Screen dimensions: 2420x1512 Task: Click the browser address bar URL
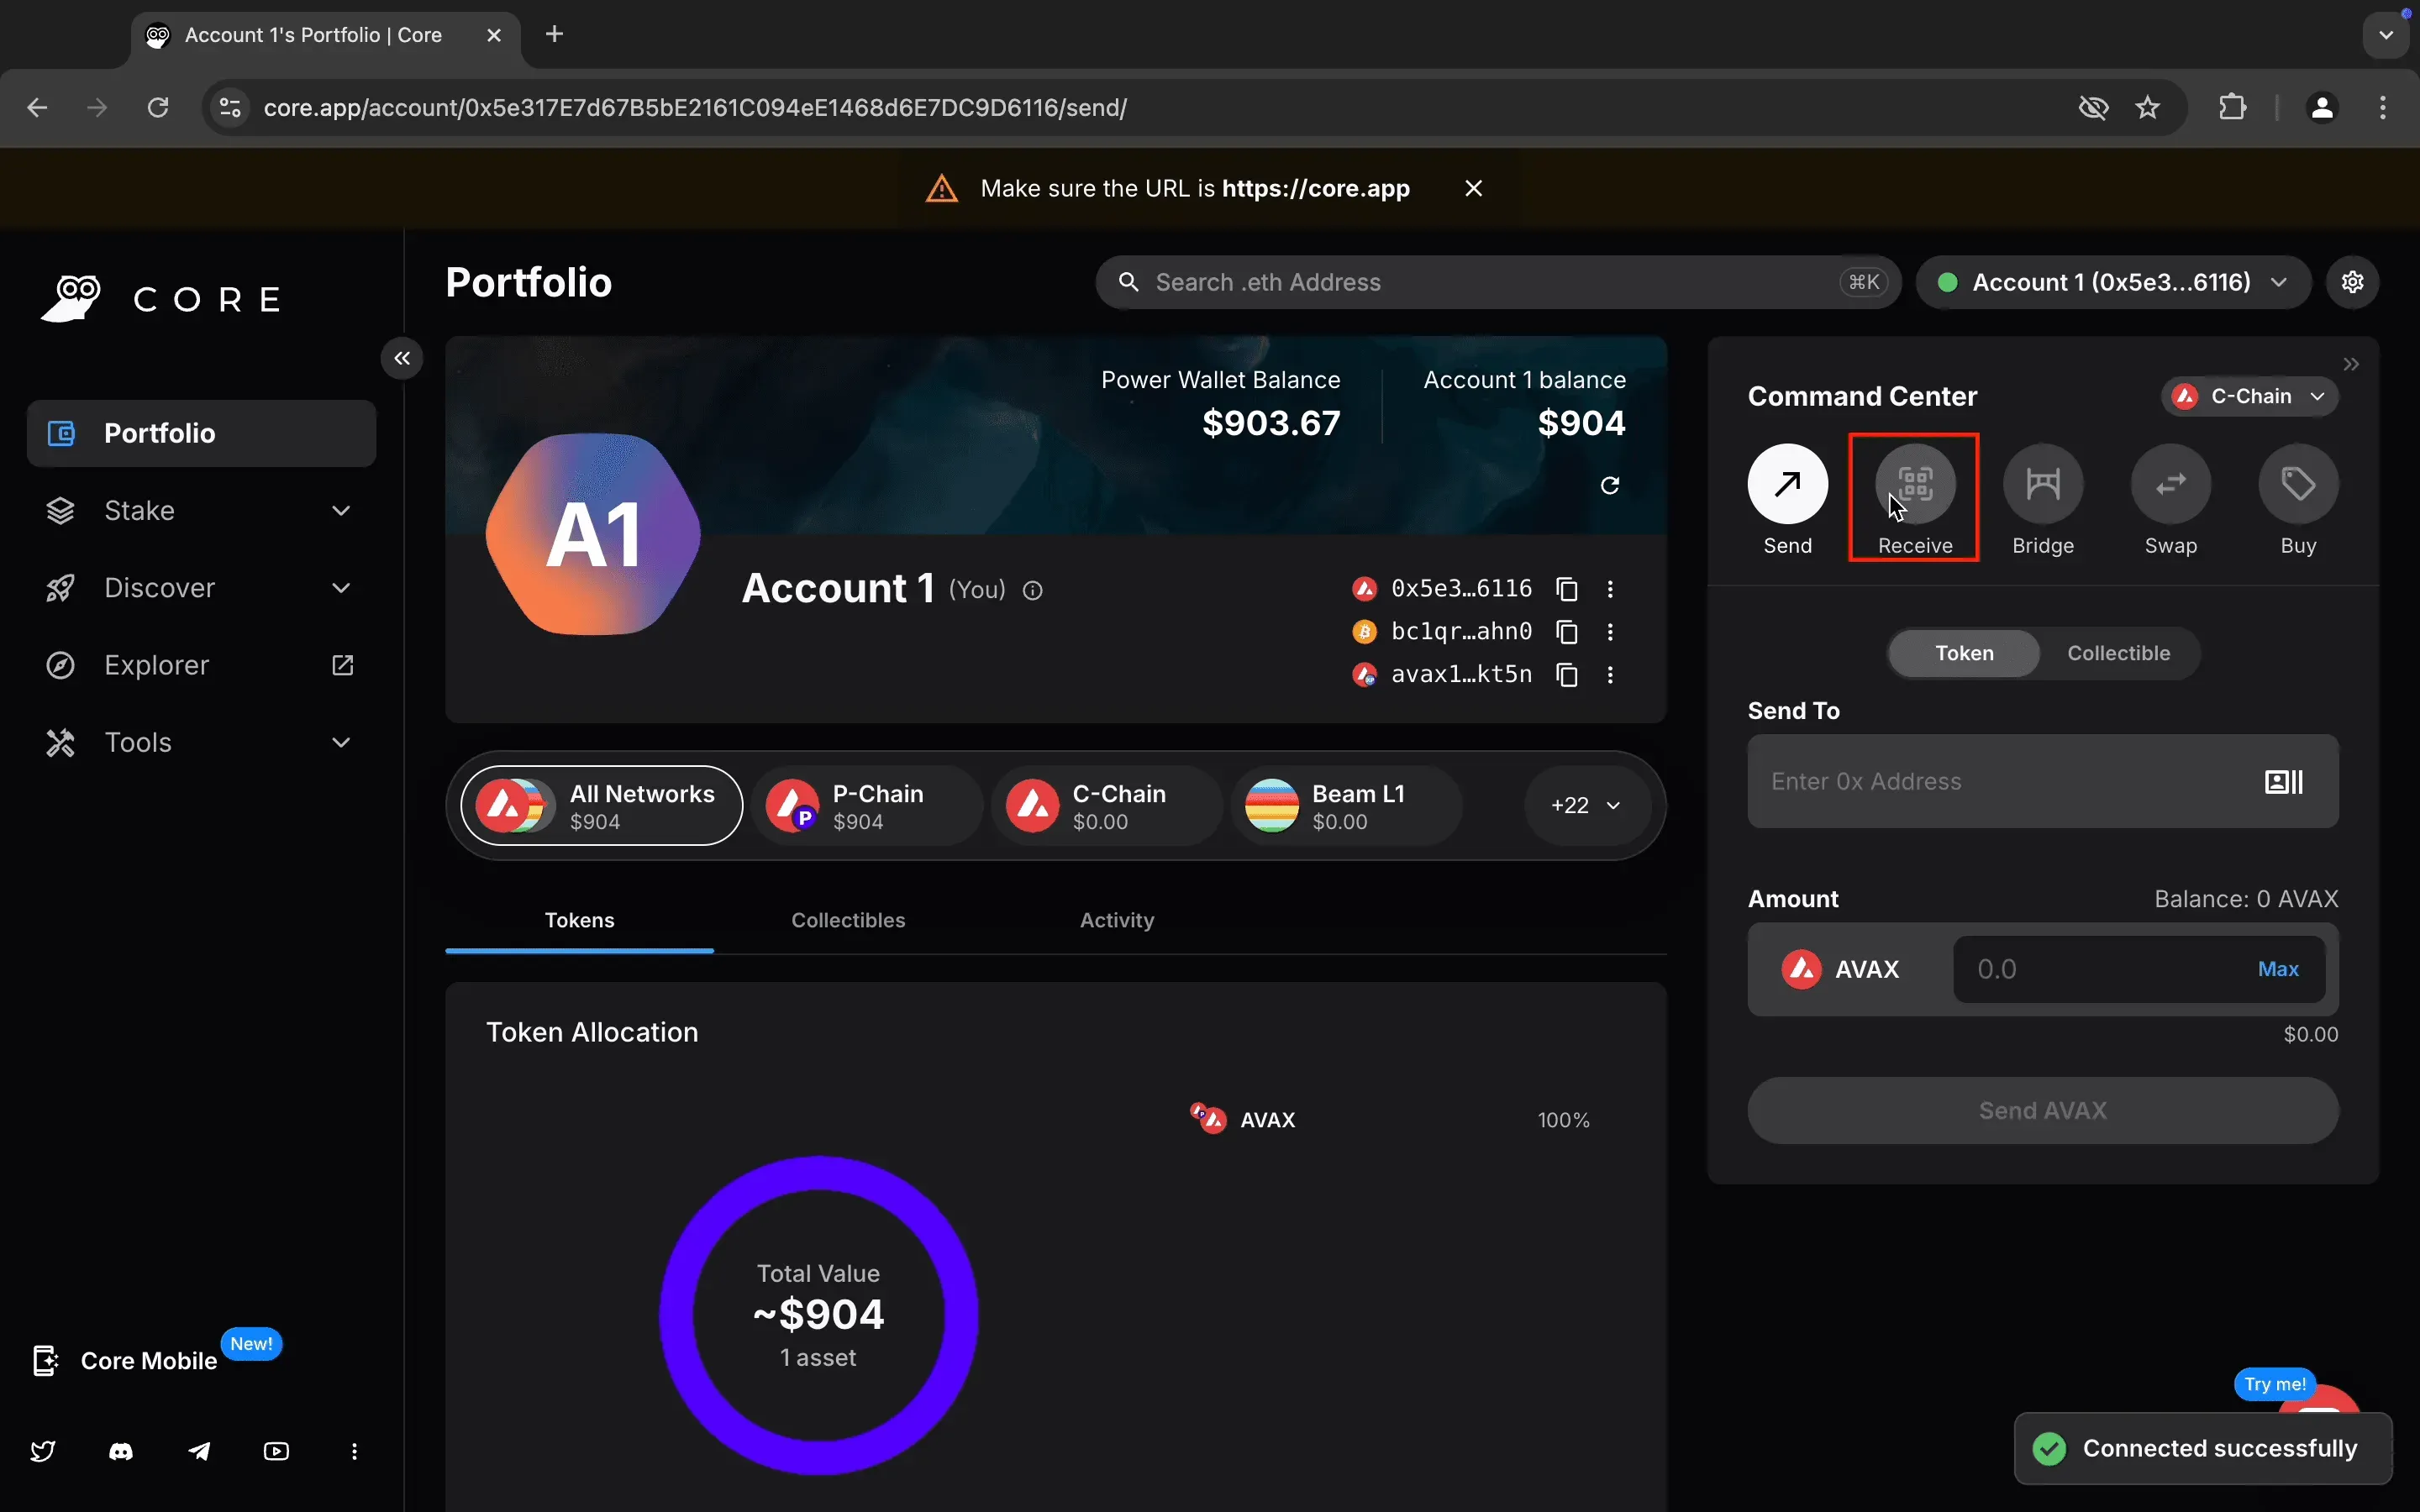tap(695, 108)
